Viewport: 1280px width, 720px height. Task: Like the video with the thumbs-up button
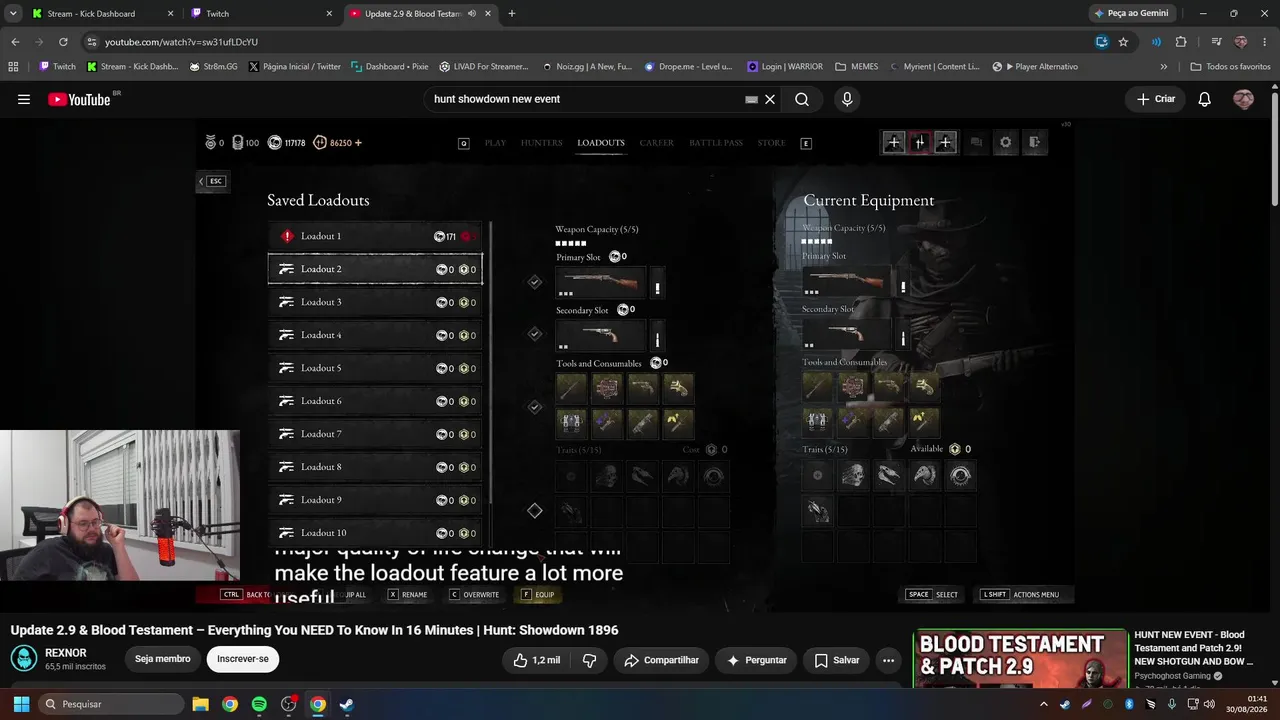[537, 660]
